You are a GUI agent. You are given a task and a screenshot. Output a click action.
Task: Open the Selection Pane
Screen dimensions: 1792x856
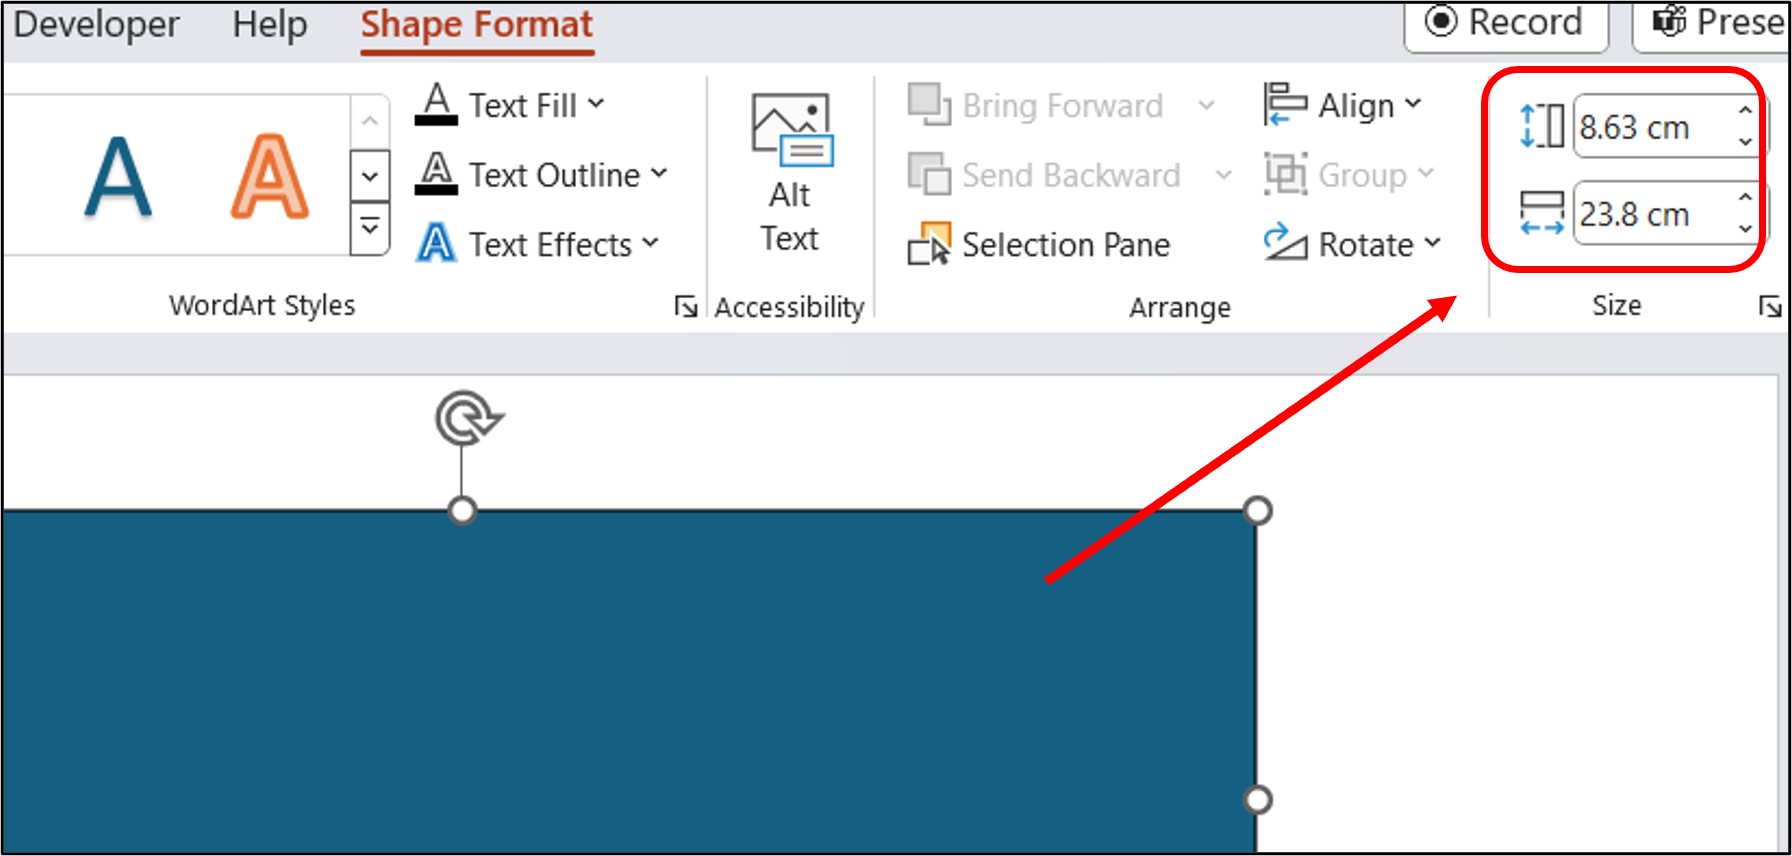(1040, 245)
